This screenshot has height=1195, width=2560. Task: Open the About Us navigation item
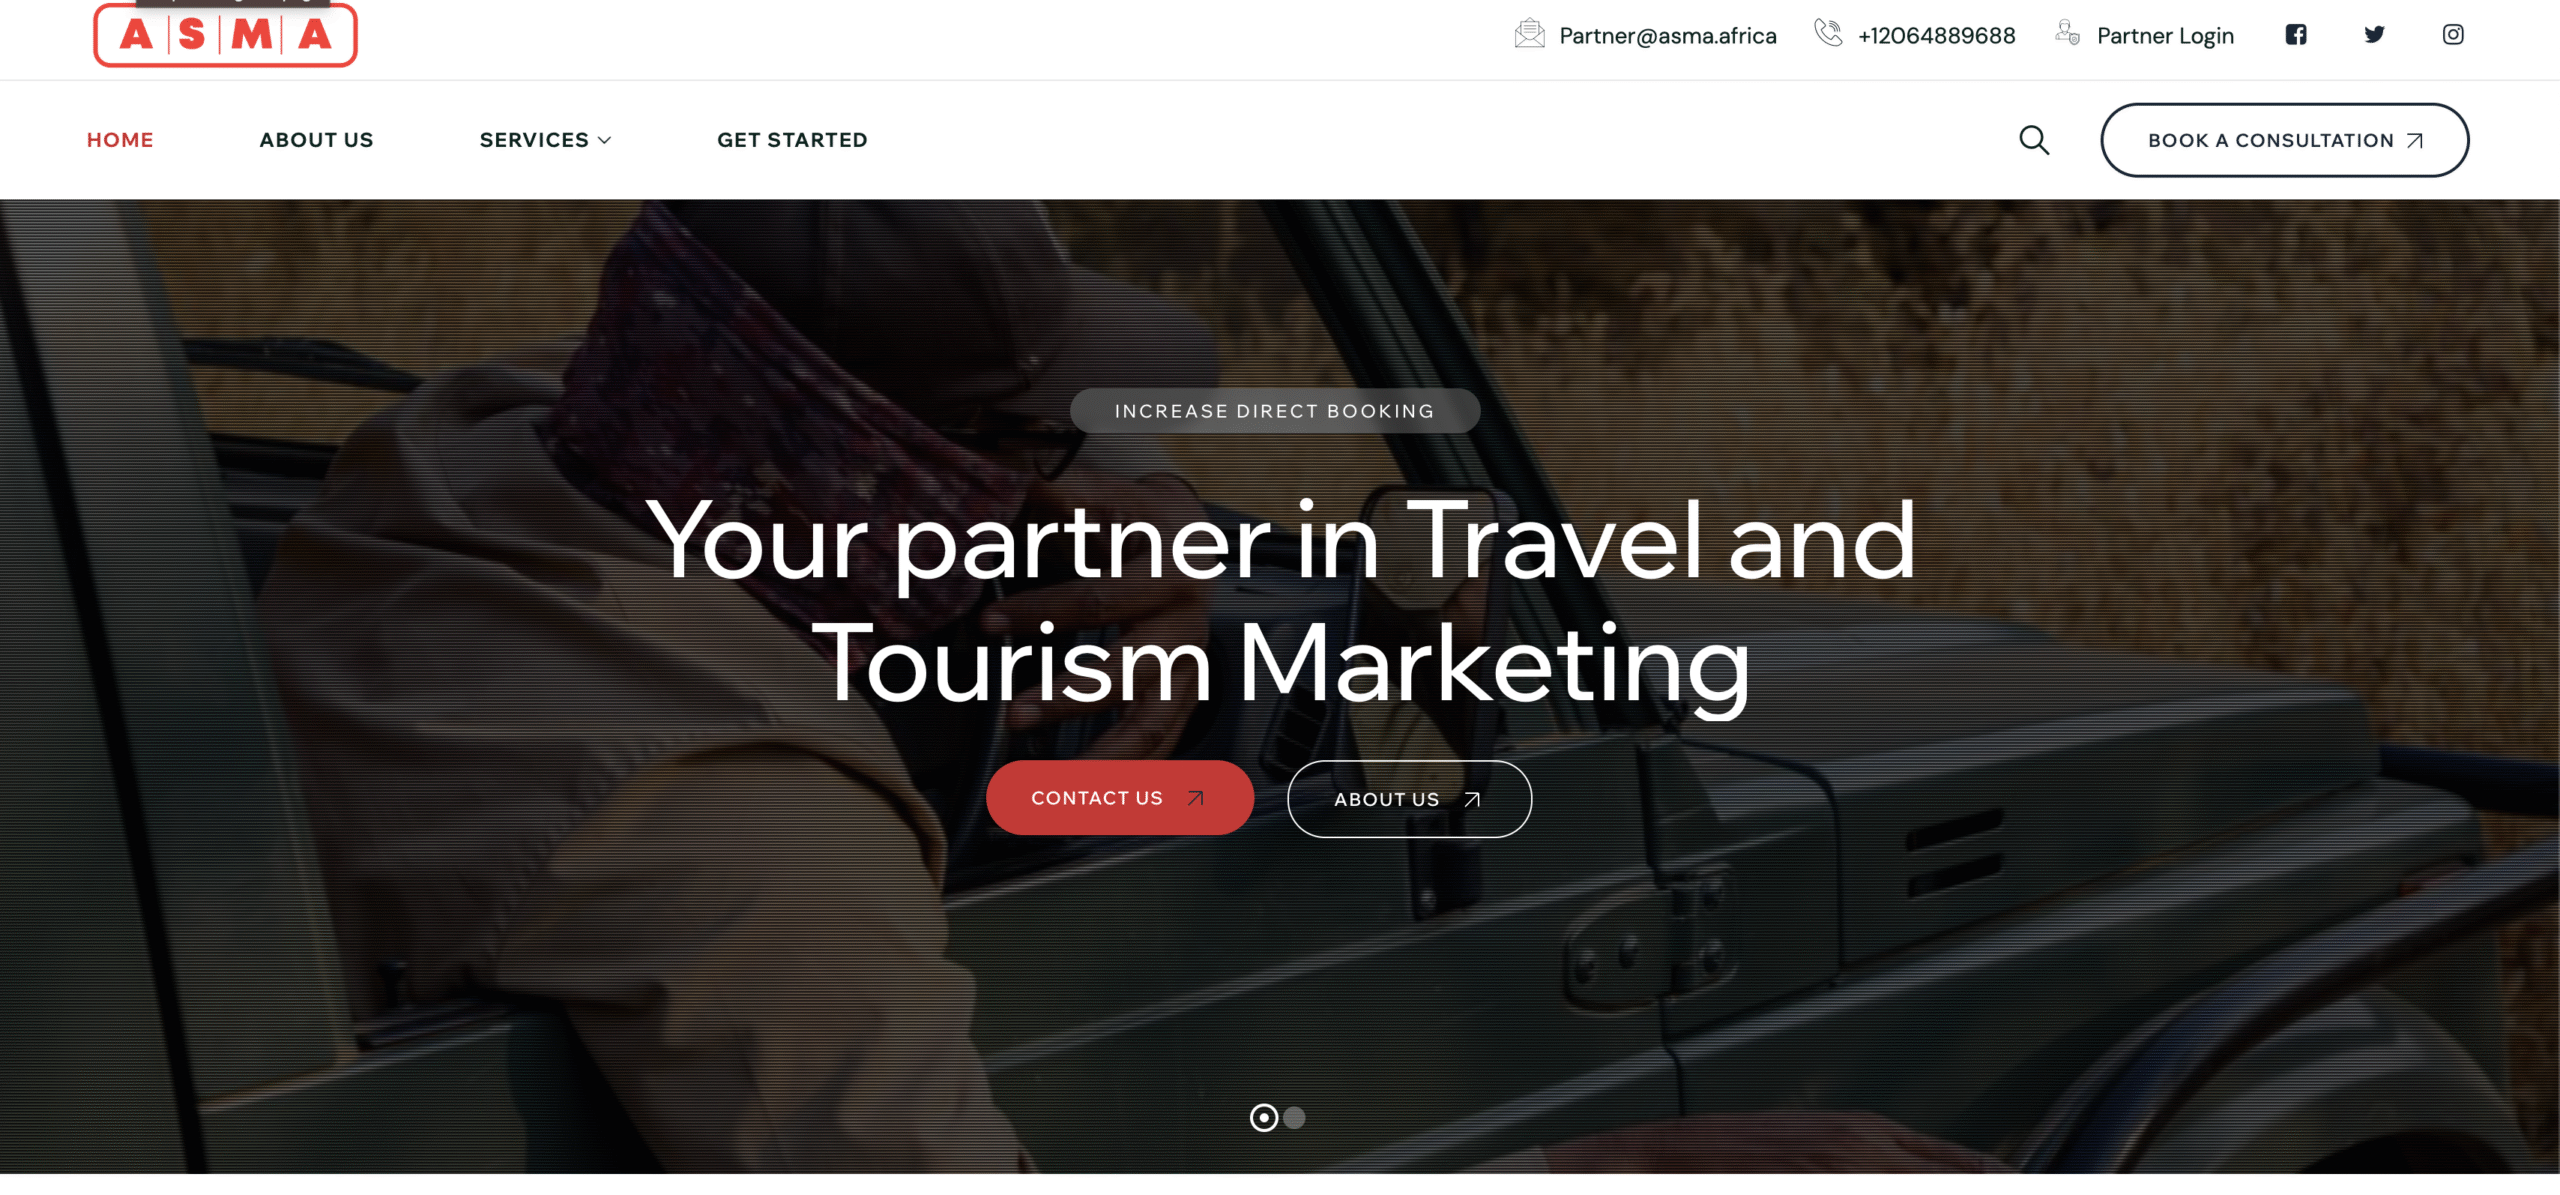tap(316, 140)
